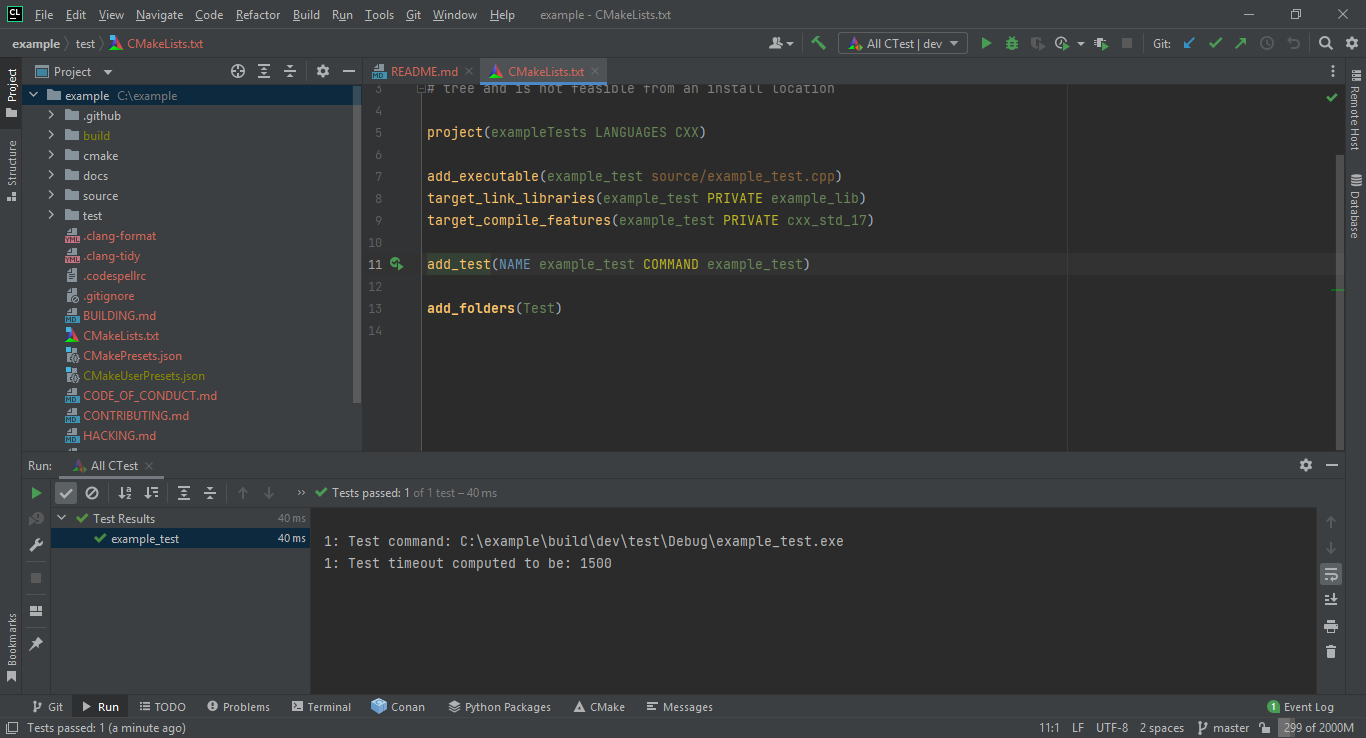This screenshot has width=1366, height=738.
Task: Open the Refactor menu
Action: click(257, 15)
